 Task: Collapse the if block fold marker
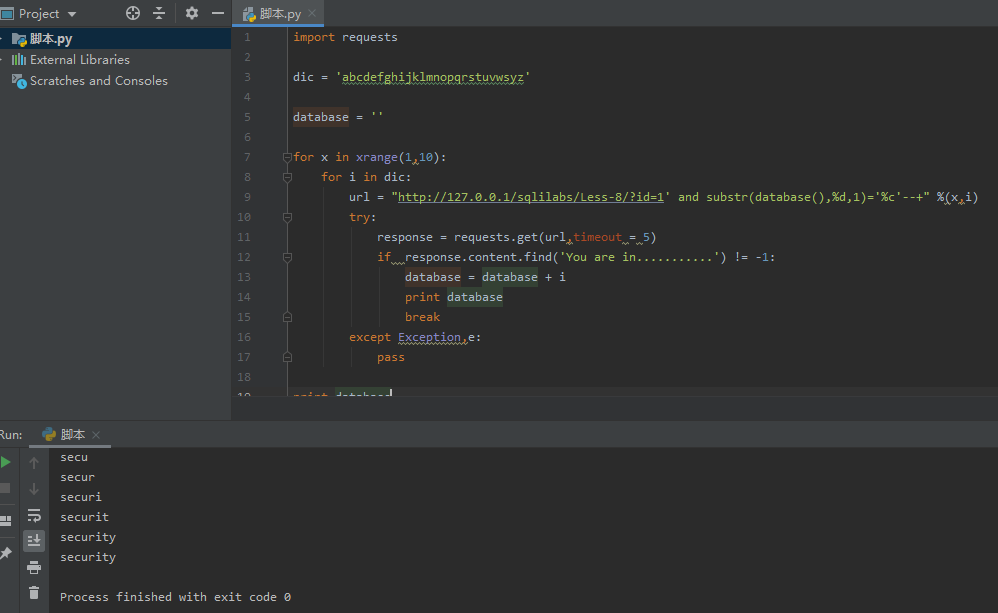tap(287, 257)
